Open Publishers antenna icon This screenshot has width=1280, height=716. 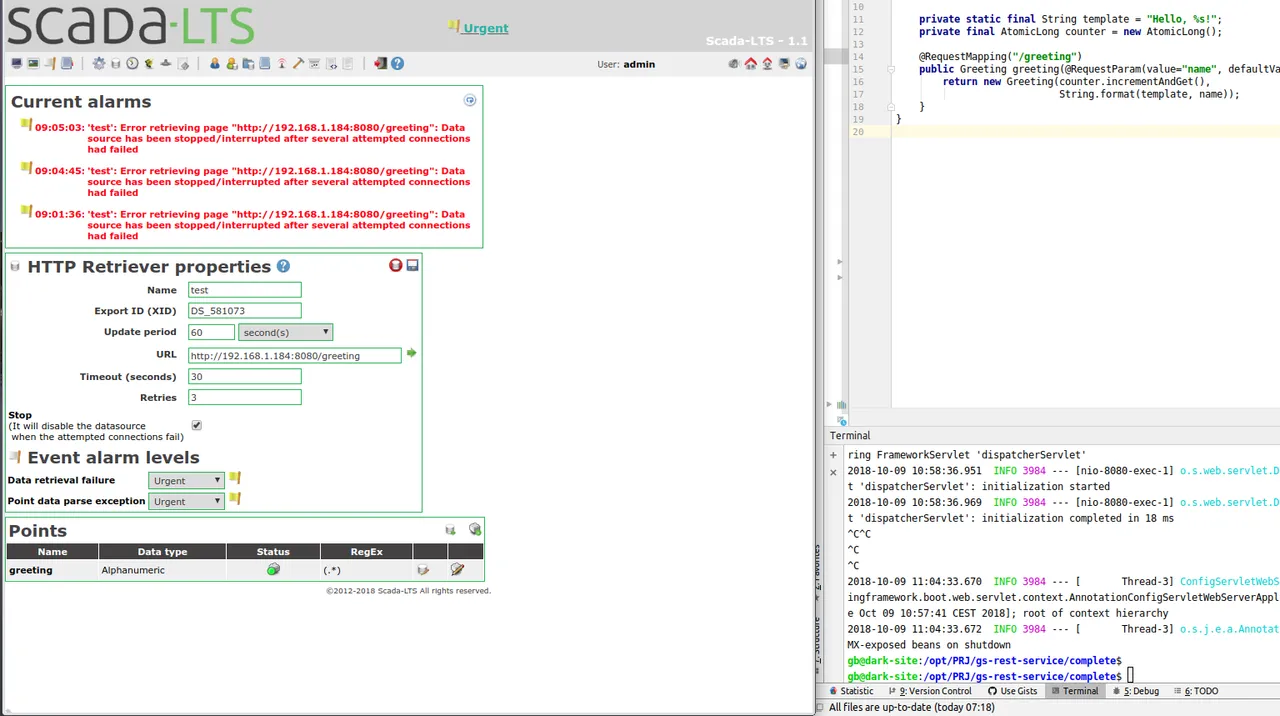(282, 64)
